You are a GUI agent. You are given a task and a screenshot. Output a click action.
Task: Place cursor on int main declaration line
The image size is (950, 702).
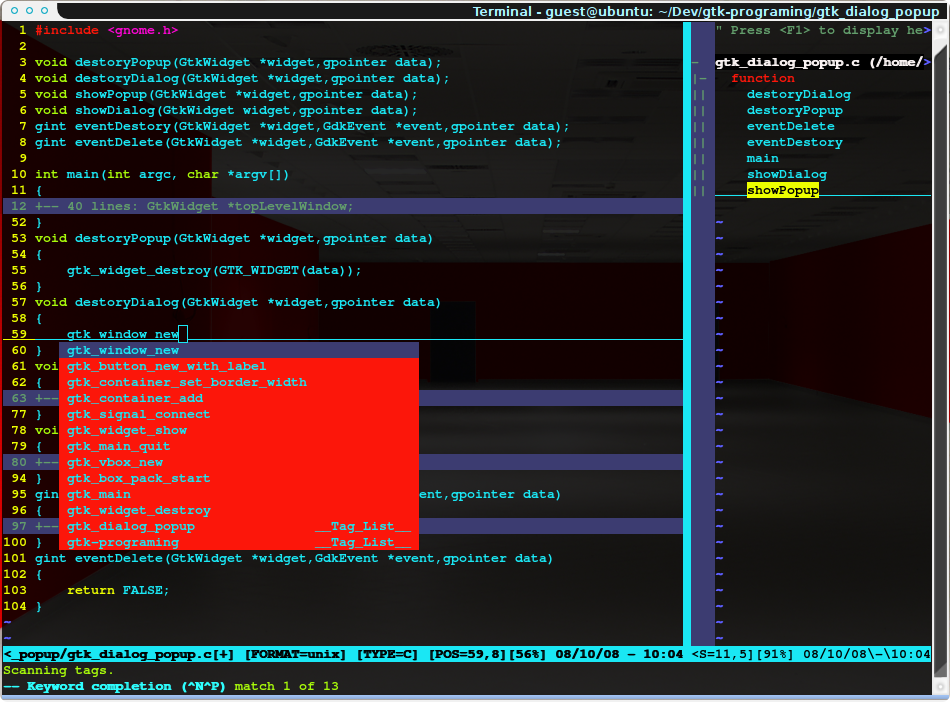click(x=162, y=174)
